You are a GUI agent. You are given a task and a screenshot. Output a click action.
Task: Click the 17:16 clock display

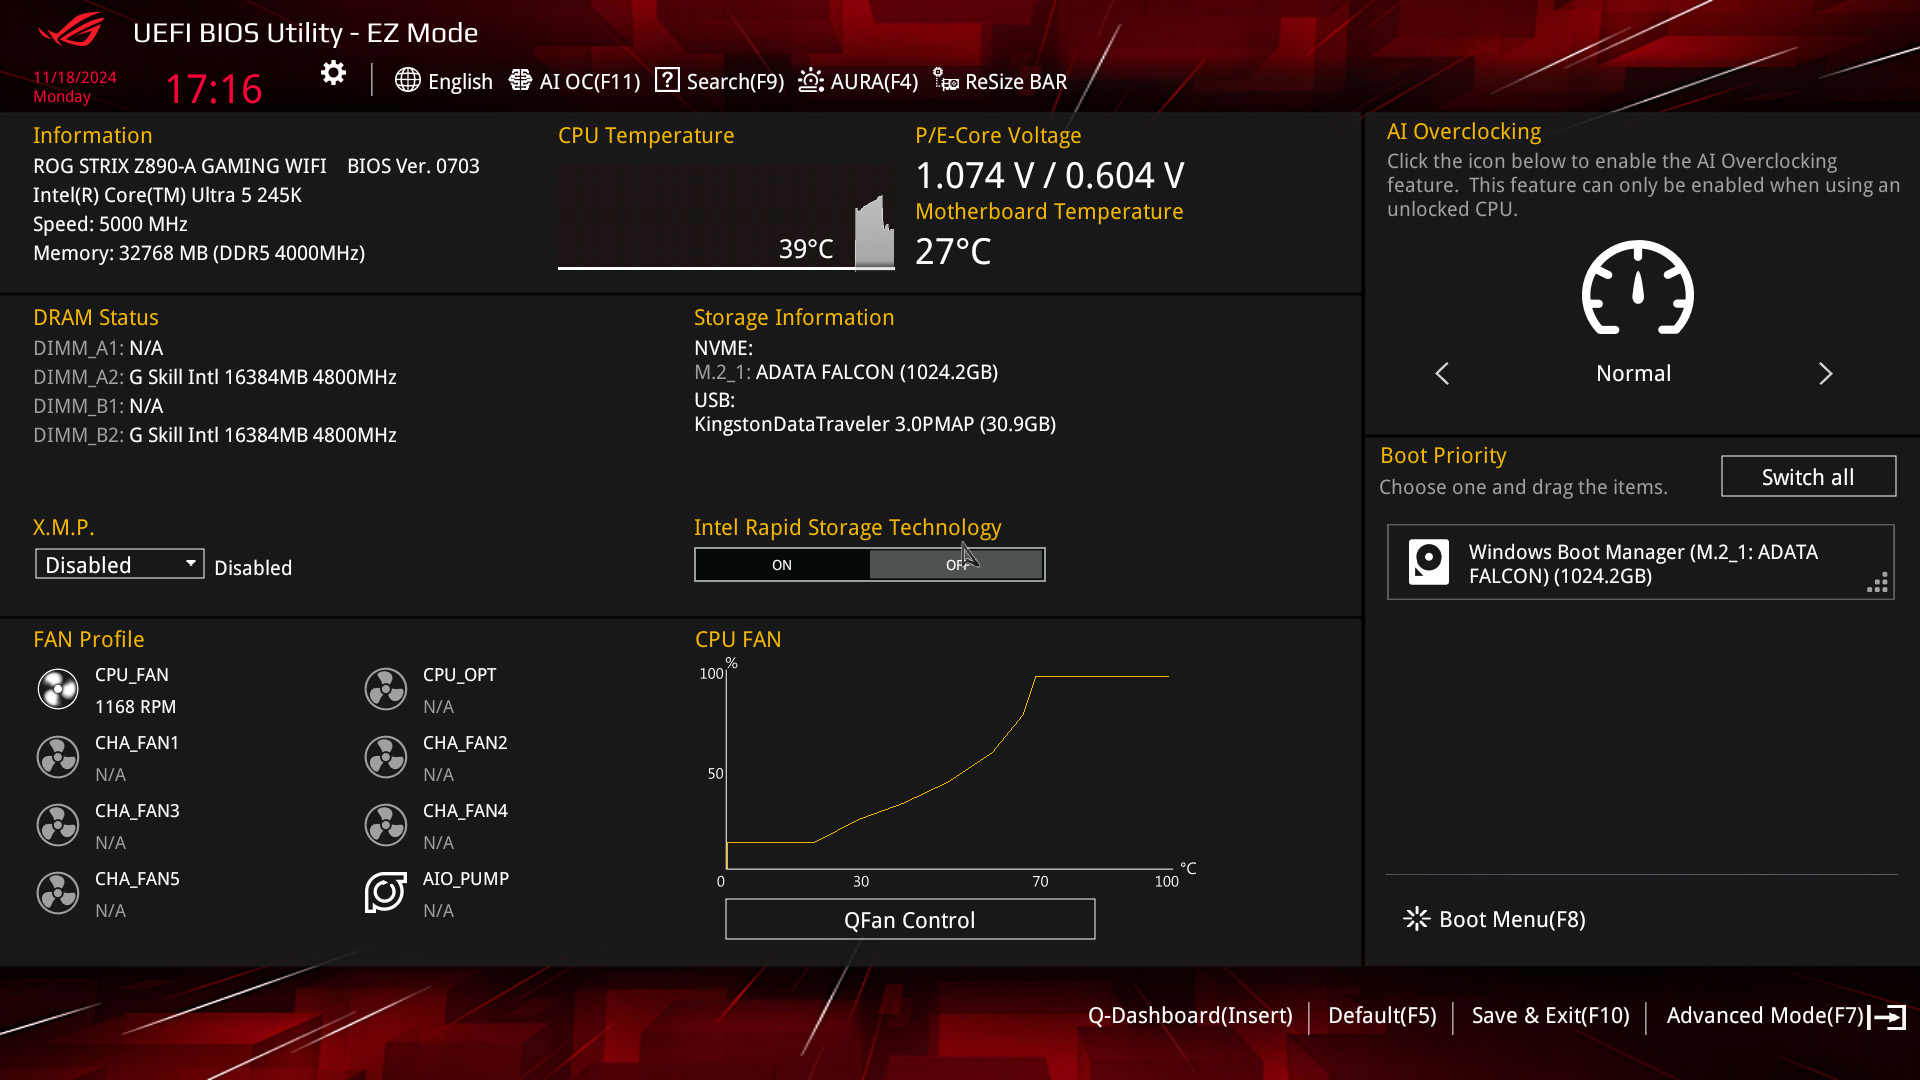[x=214, y=89]
